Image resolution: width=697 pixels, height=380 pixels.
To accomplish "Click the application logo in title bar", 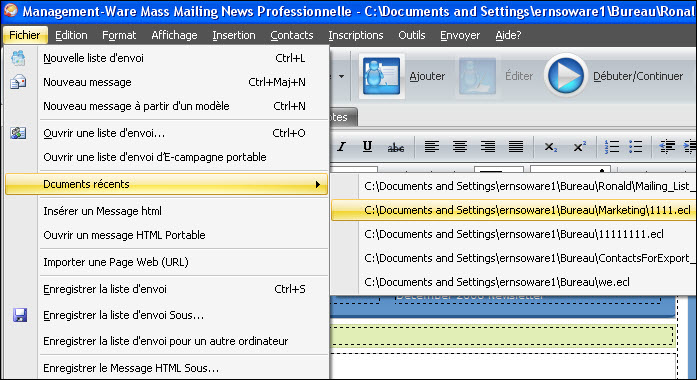I will (x=10, y=10).
